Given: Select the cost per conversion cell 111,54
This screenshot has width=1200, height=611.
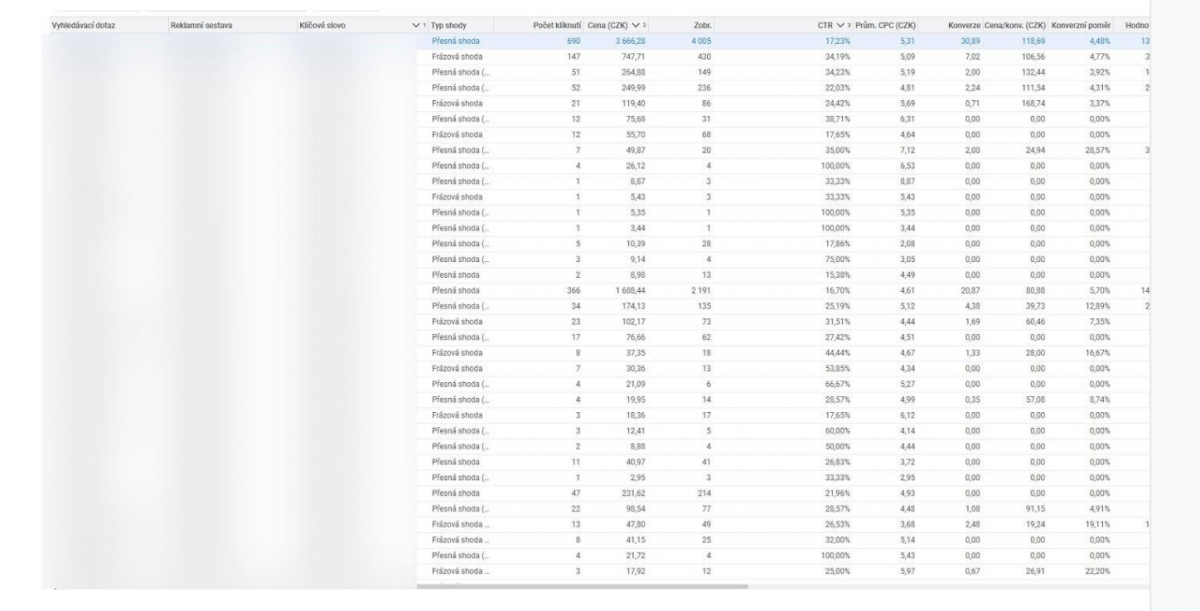Looking at the screenshot, I should click(1034, 88).
